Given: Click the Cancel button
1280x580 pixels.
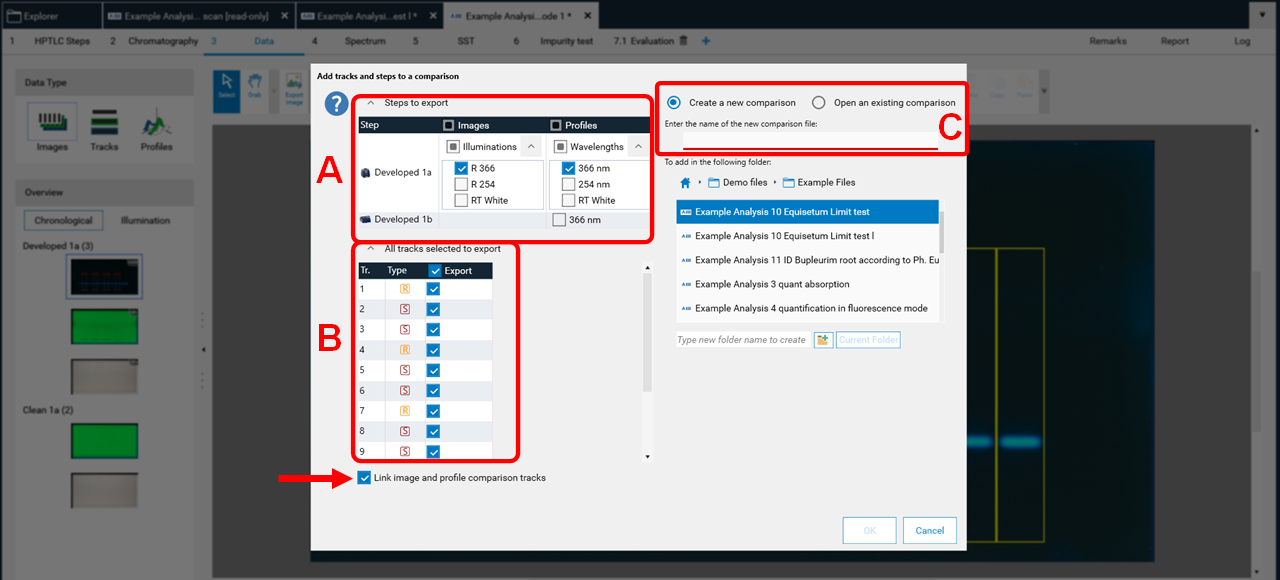Looking at the screenshot, I should (x=929, y=530).
